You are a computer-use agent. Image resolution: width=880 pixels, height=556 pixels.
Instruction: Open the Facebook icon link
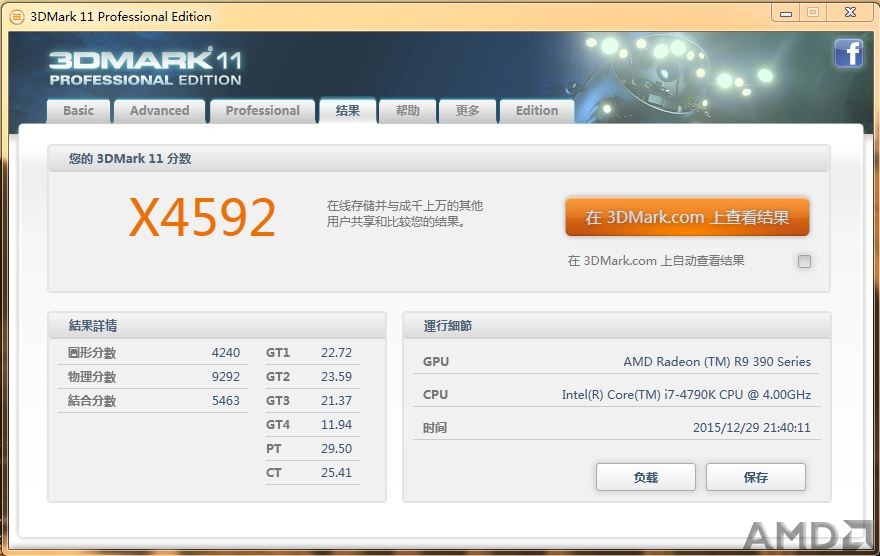pos(849,54)
